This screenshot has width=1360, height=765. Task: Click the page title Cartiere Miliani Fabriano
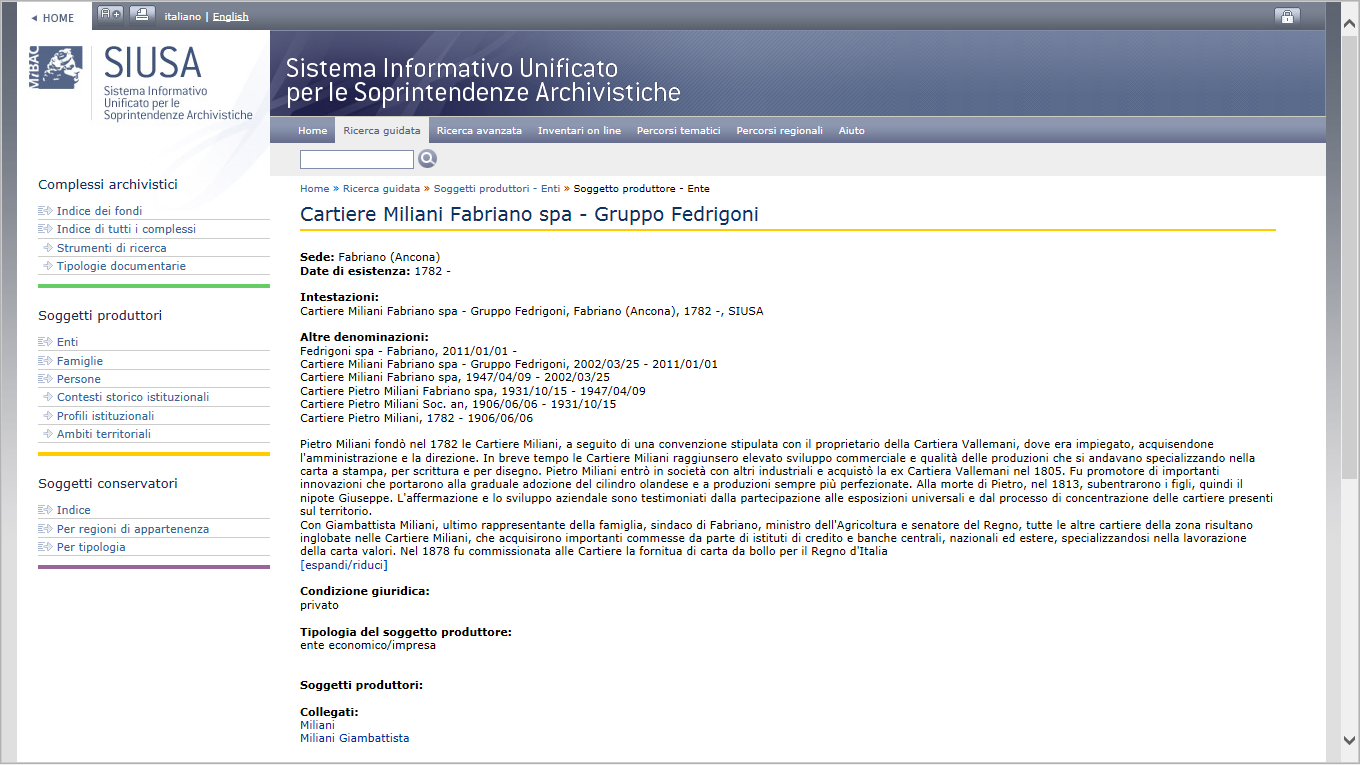(529, 214)
